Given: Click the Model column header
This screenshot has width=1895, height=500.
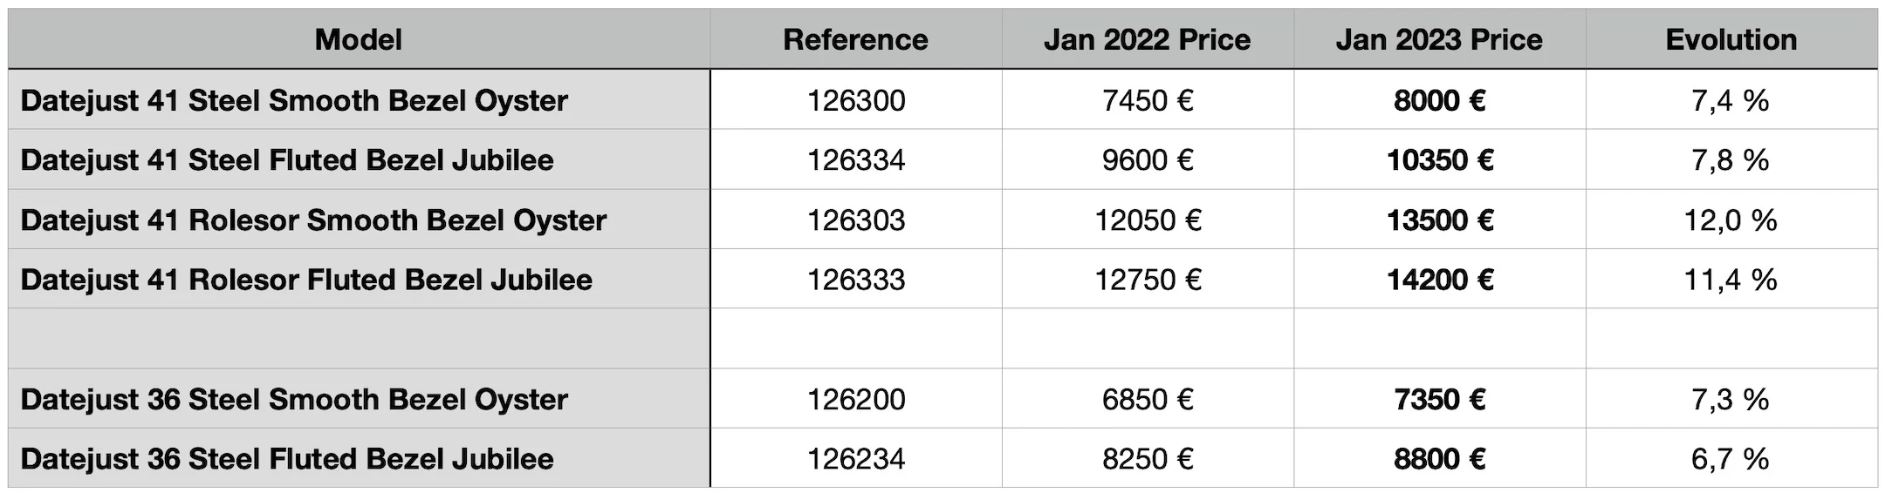Looking at the screenshot, I should click(358, 40).
